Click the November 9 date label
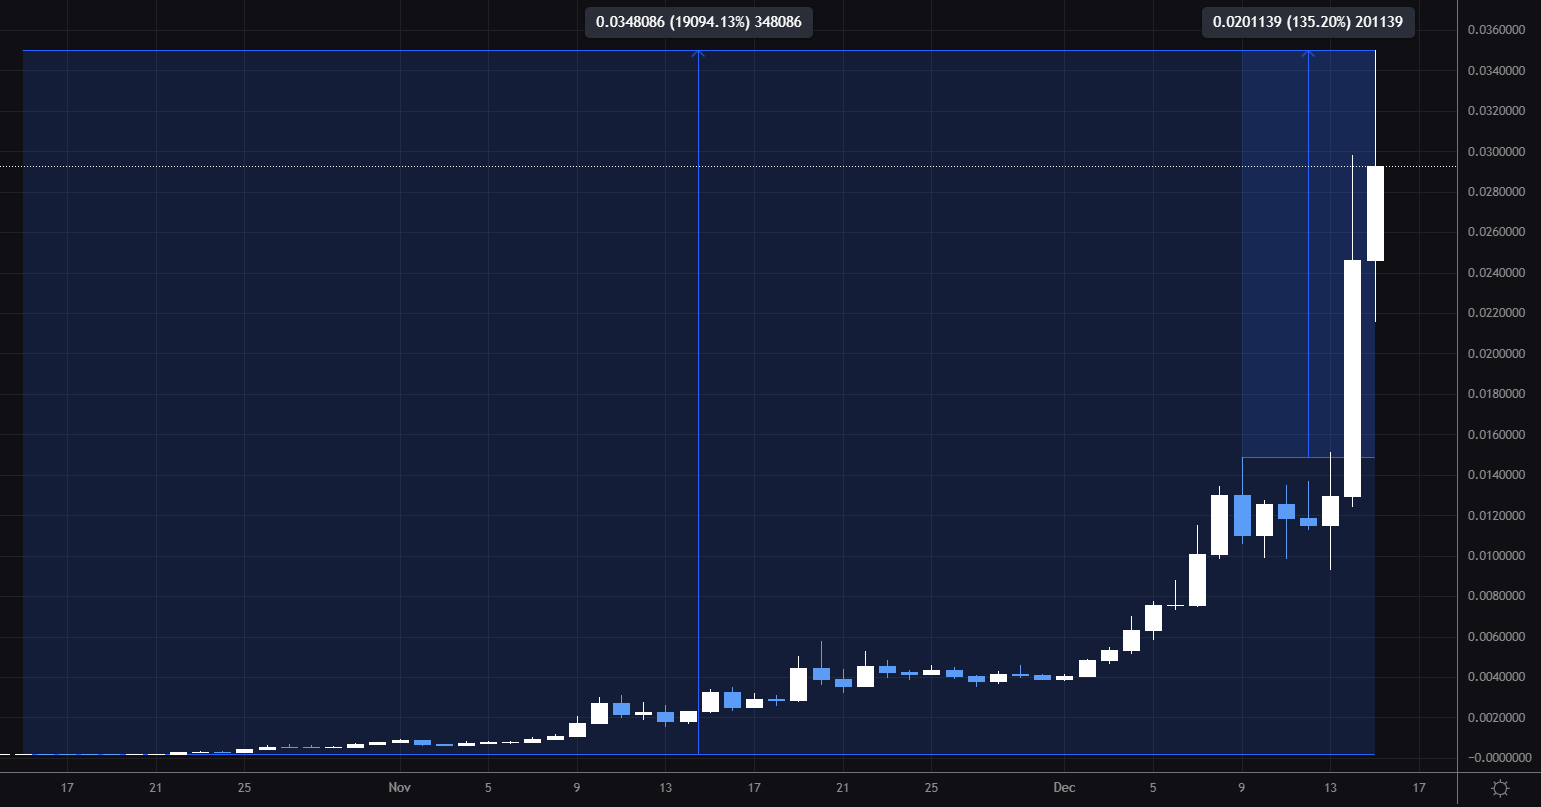The width and height of the screenshot is (1541, 807). pos(577,788)
